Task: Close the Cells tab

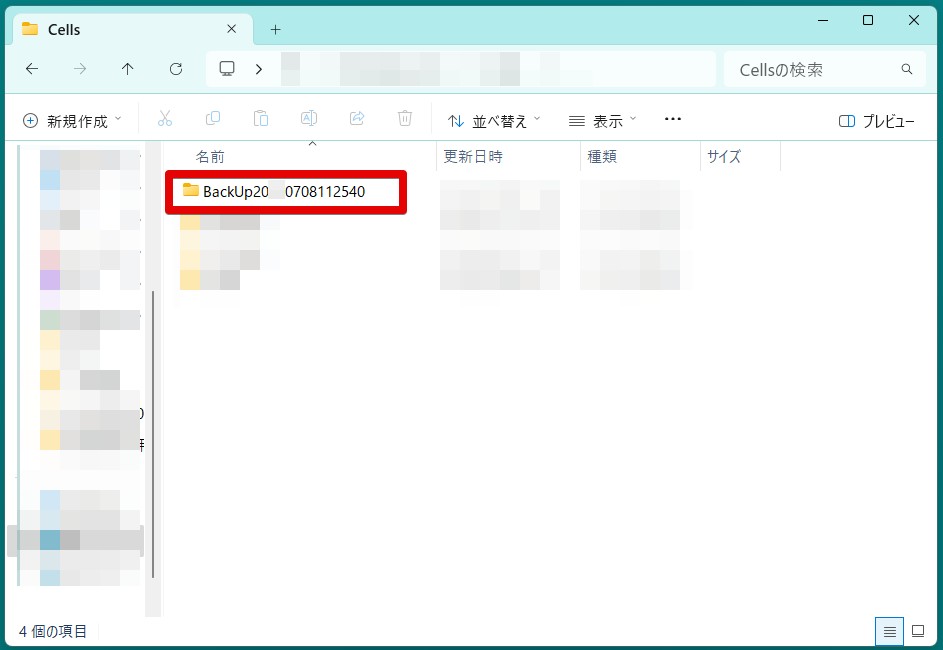Action: pos(232,29)
